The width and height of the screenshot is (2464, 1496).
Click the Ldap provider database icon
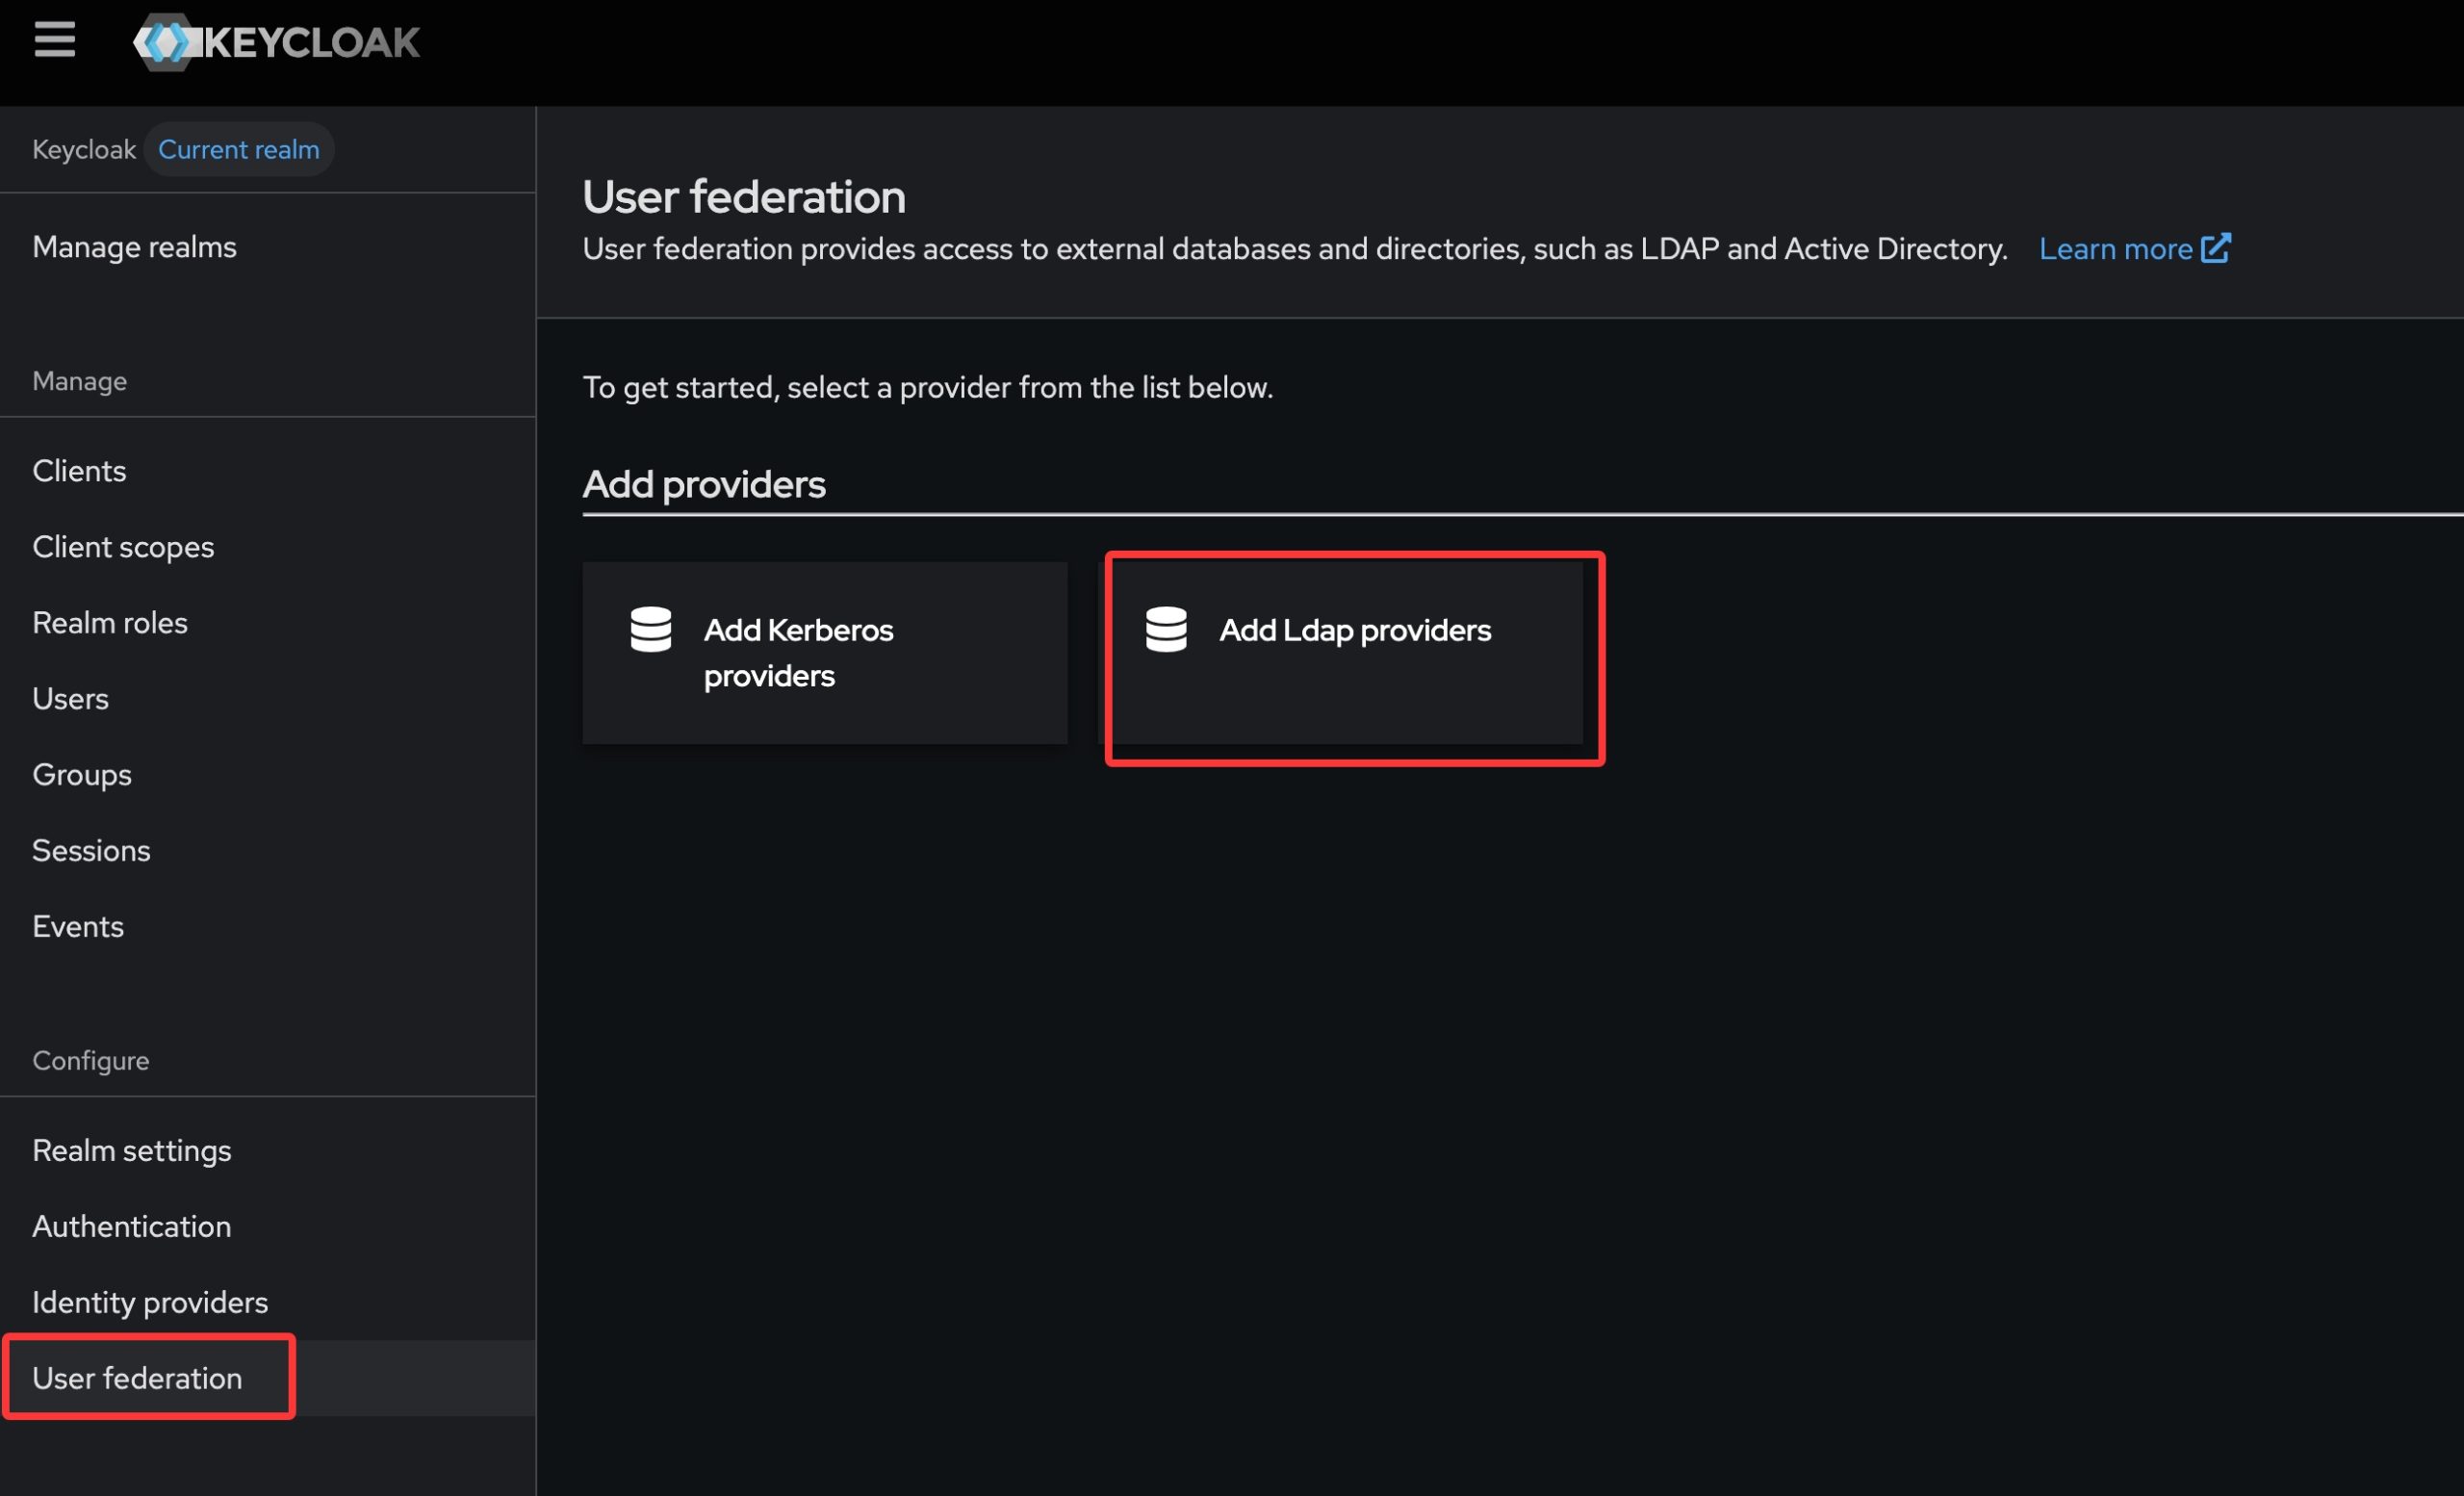pyautogui.click(x=1166, y=629)
